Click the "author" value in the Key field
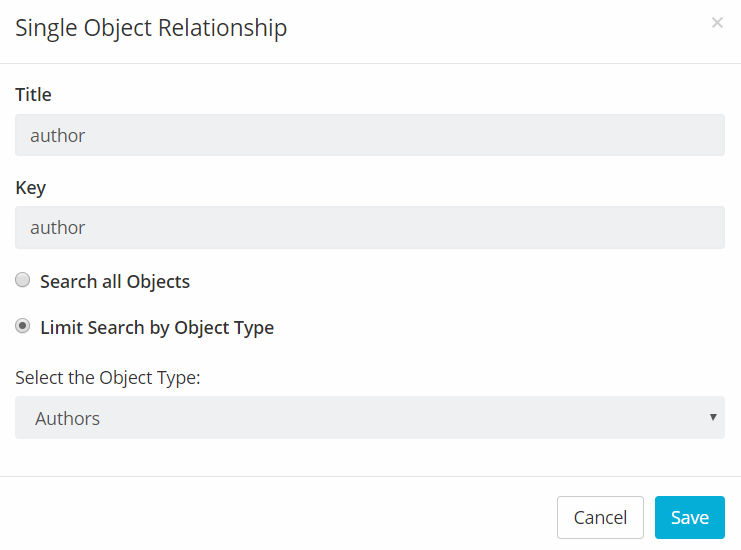This screenshot has height=550, width=741. [x=58, y=228]
